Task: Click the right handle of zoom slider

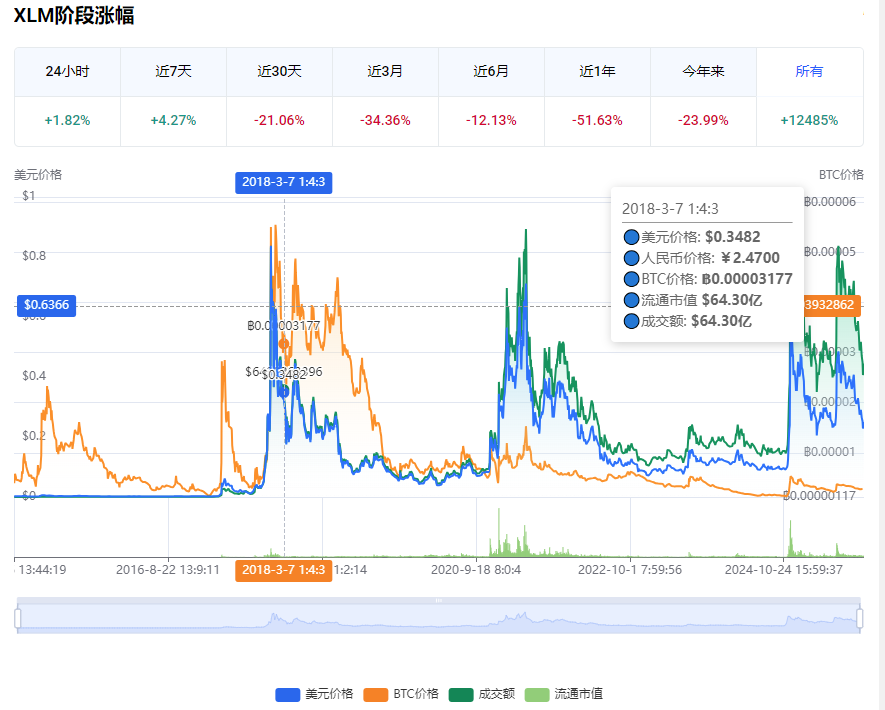Action: [x=859, y=618]
